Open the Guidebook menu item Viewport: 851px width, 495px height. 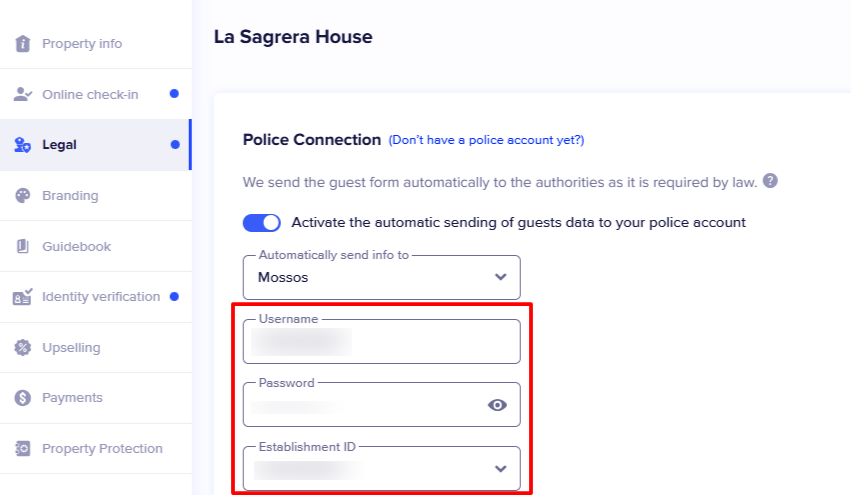point(96,246)
